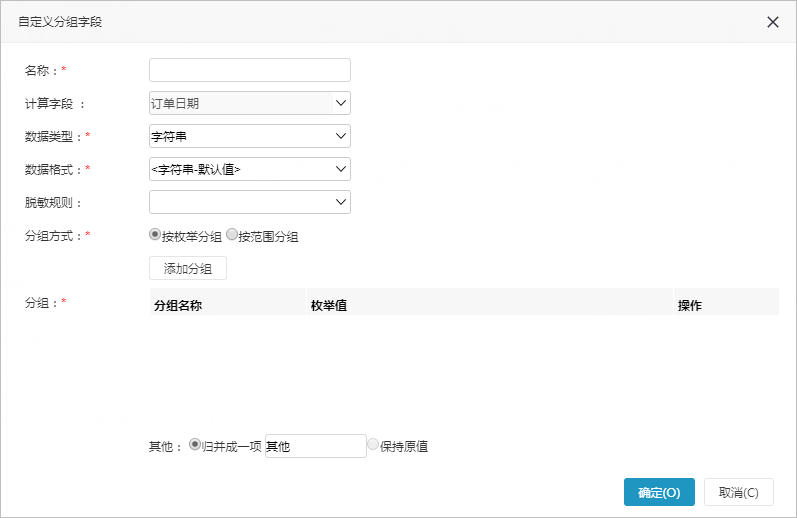The image size is (797, 518).
Task: Open the 计算字段 dropdown showing 订单日期
Action: 250,103
